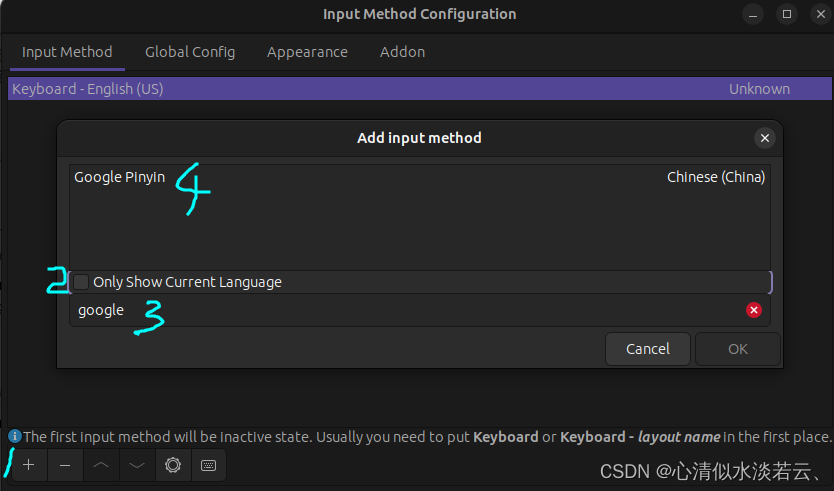This screenshot has width=834, height=491.
Task: Open the Addon tab
Action: click(403, 52)
